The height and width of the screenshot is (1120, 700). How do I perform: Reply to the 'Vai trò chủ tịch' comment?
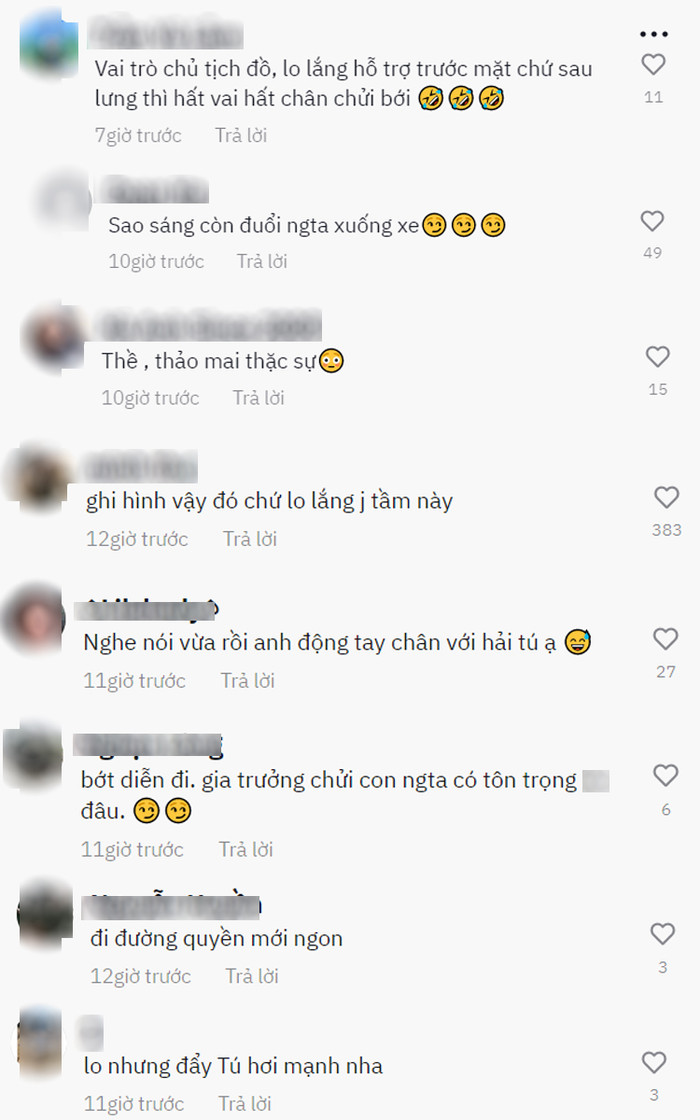click(x=241, y=135)
